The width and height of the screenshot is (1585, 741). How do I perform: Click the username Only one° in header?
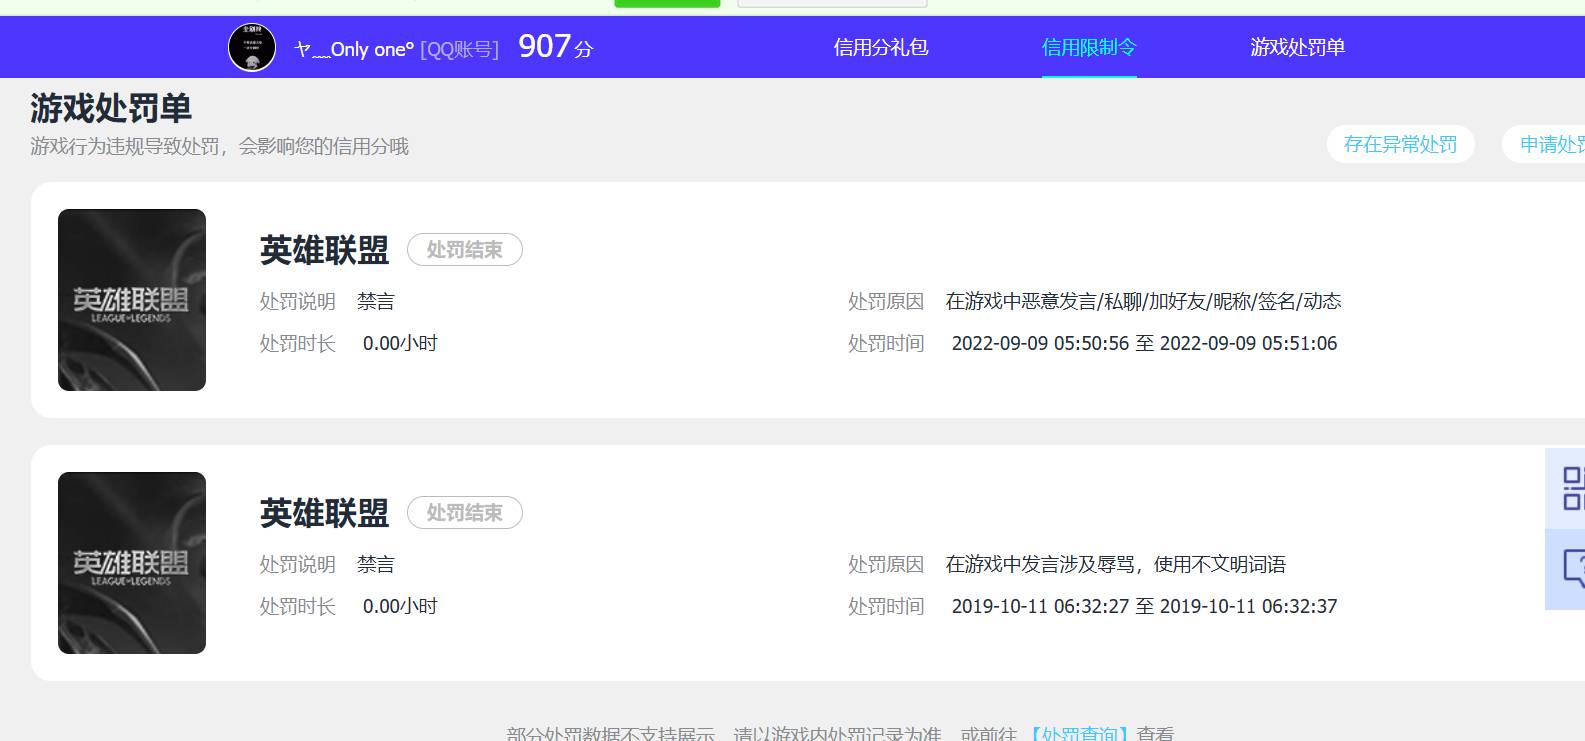point(355,49)
